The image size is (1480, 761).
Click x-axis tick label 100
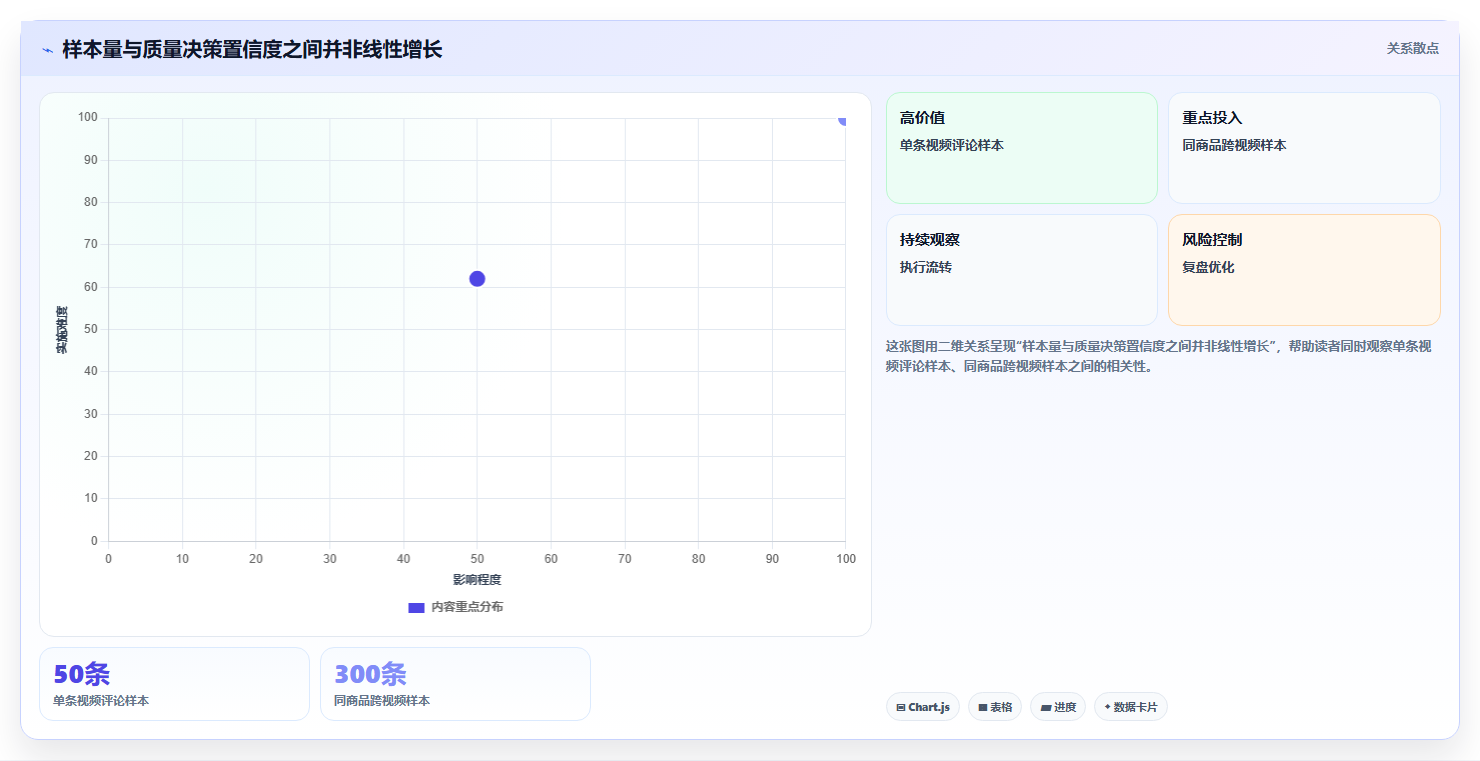pos(846,559)
